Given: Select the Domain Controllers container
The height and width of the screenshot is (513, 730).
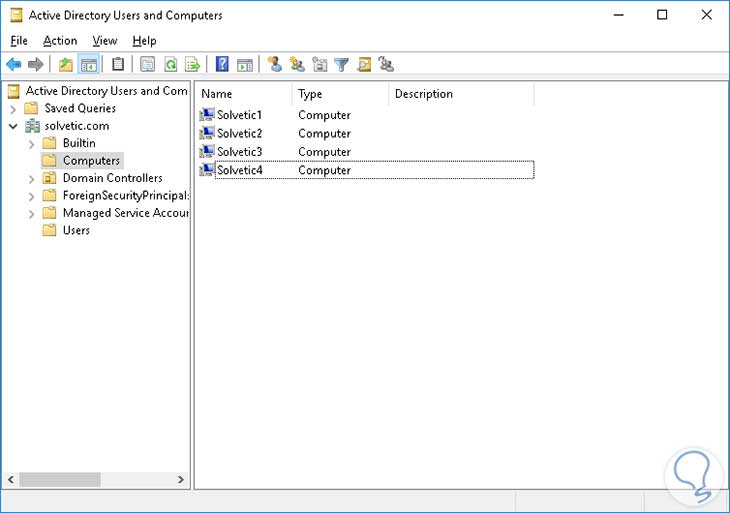Looking at the screenshot, I should (x=113, y=178).
